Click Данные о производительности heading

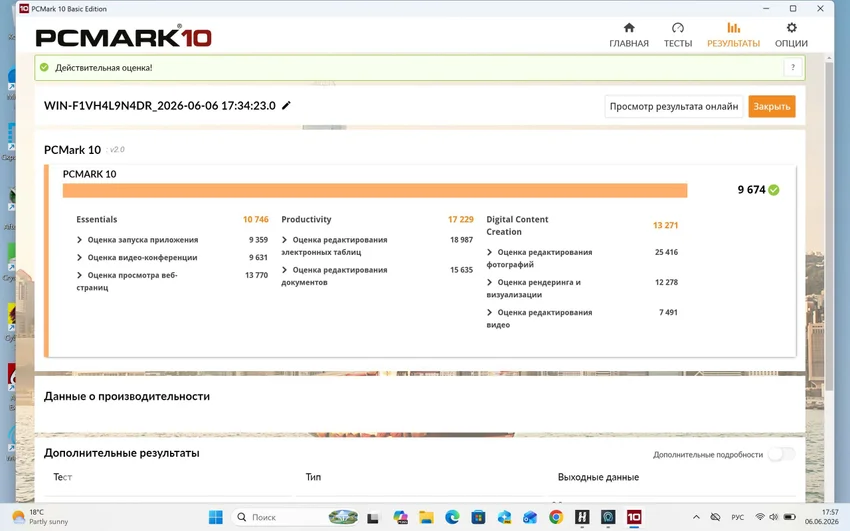point(127,397)
